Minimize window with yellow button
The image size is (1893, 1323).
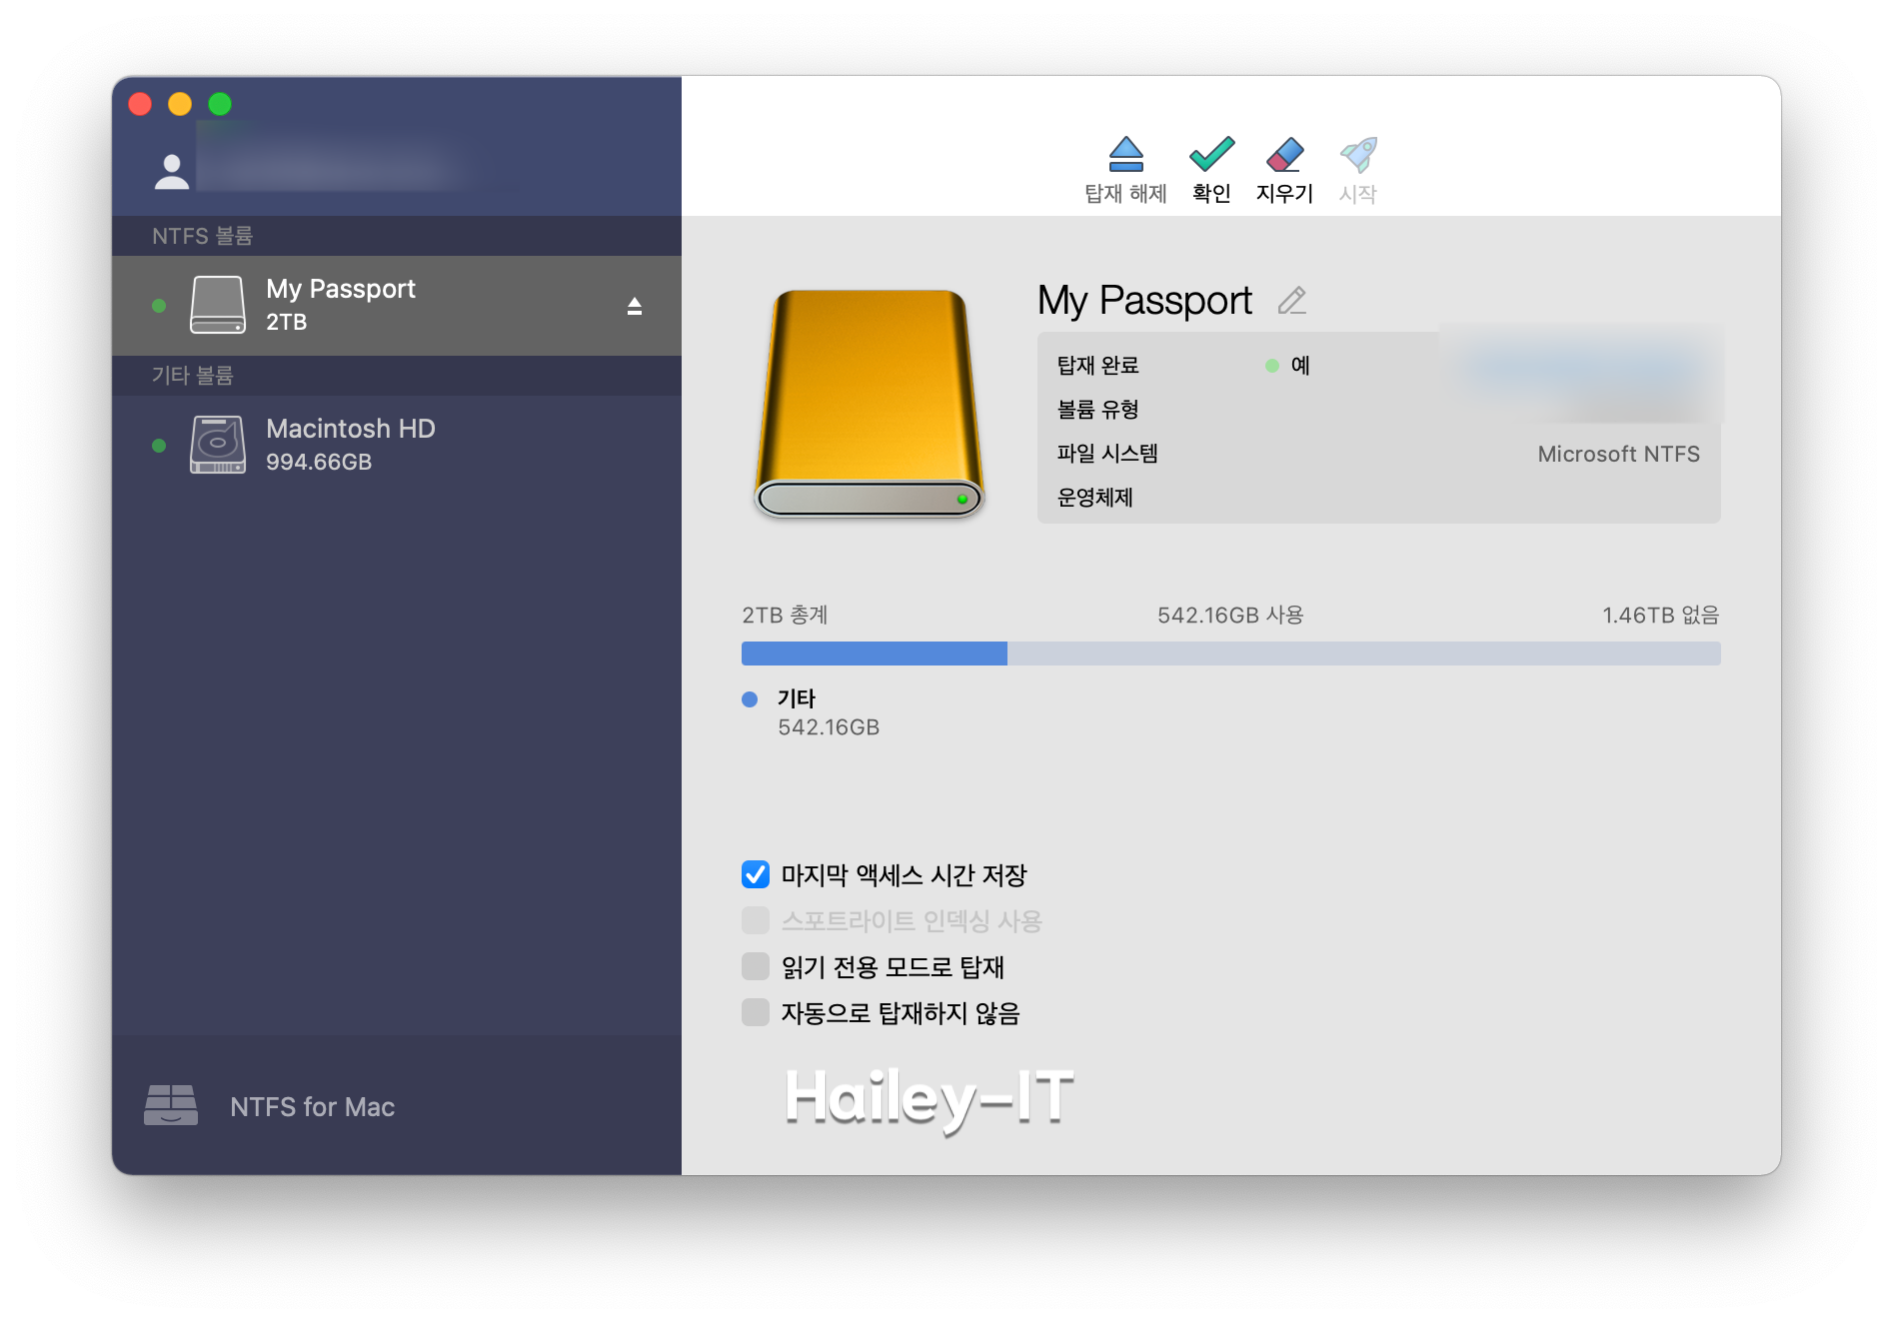pos(180,104)
